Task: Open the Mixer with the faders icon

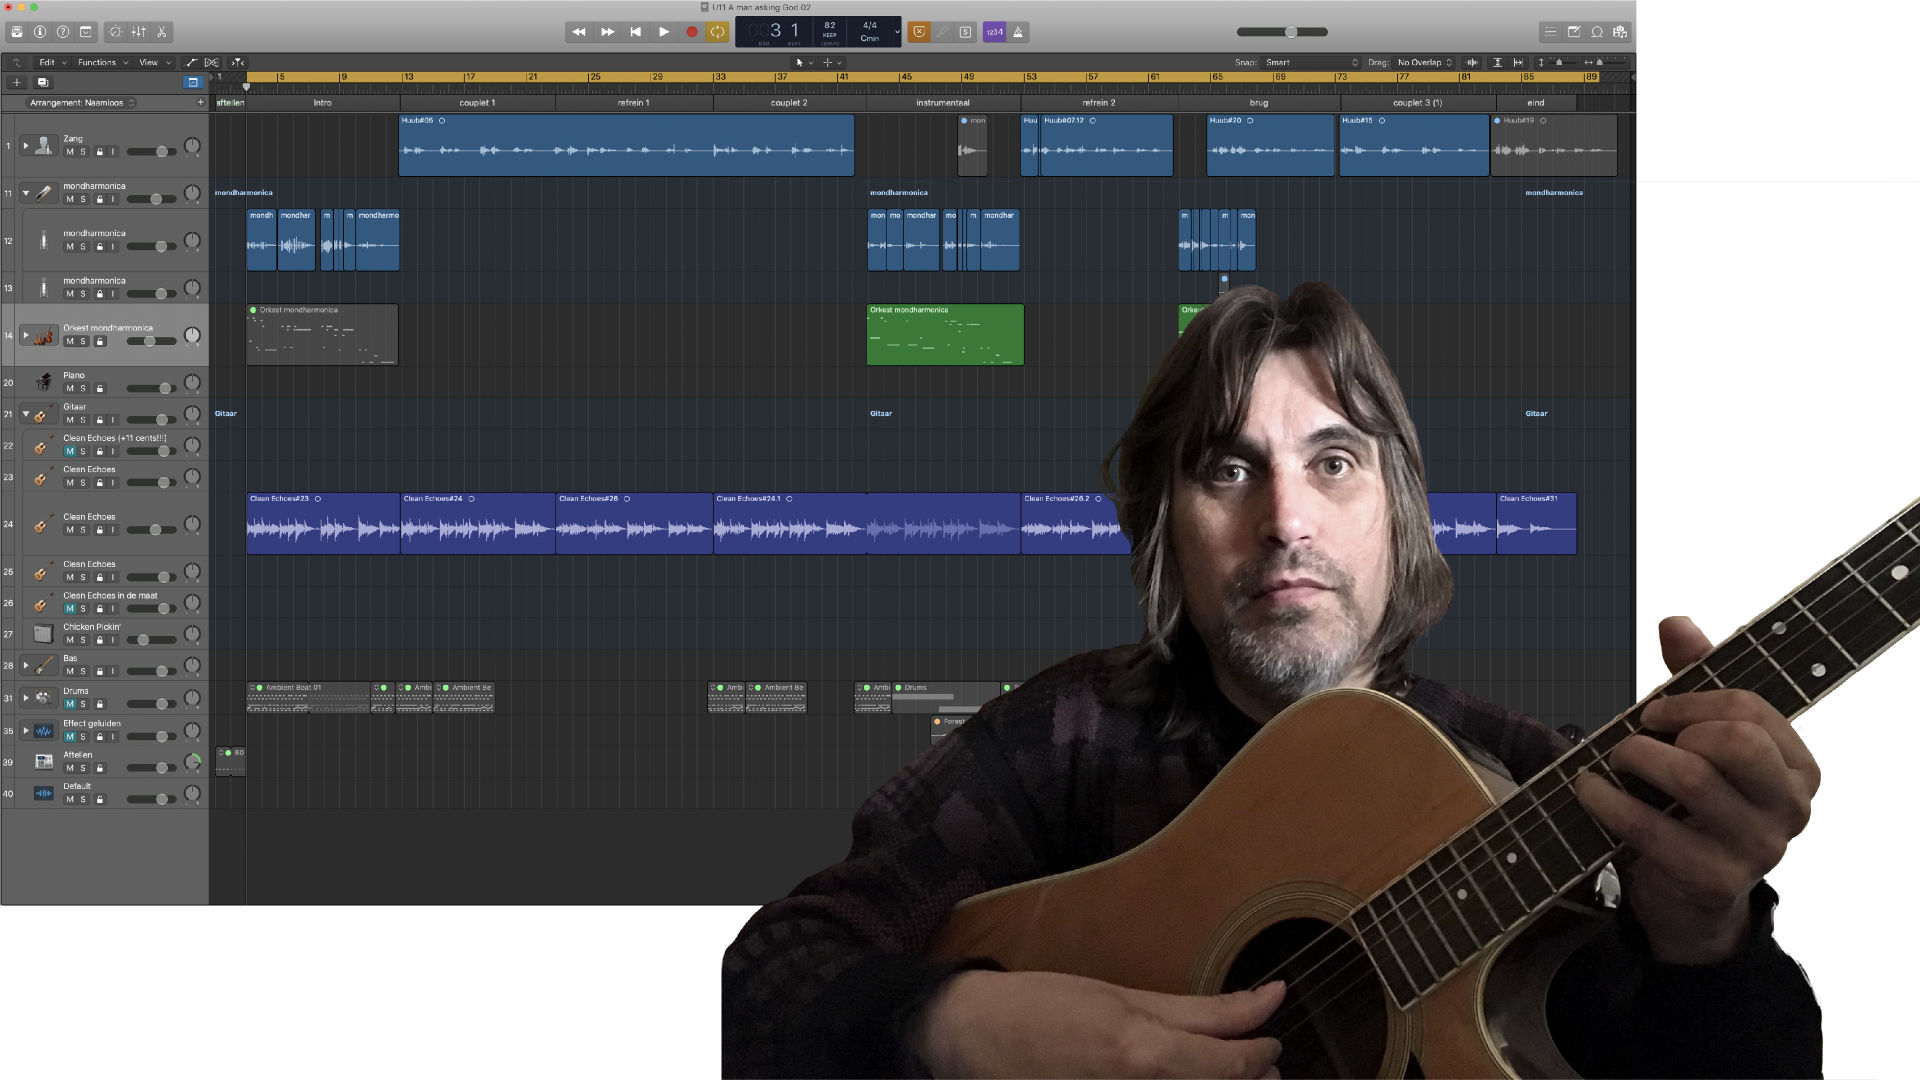Action: tap(139, 32)
